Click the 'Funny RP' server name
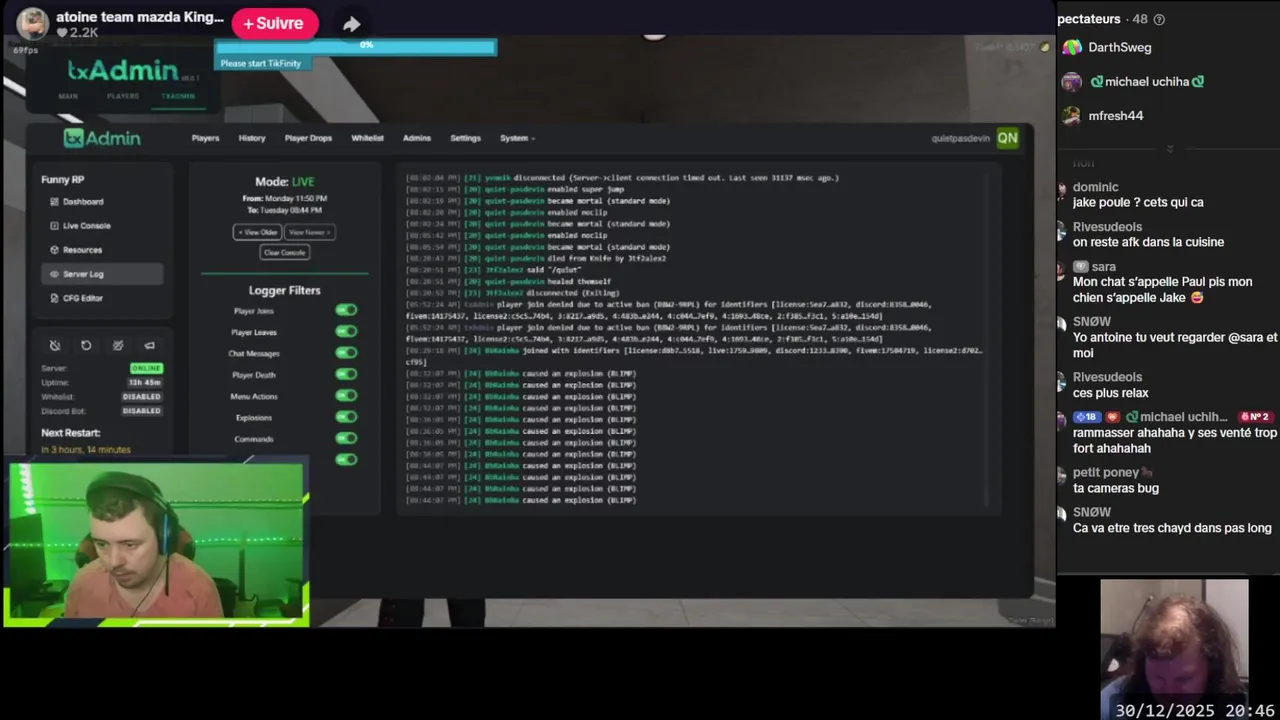The height and width of the screenshot is (720, 1280). pos(63,180)
